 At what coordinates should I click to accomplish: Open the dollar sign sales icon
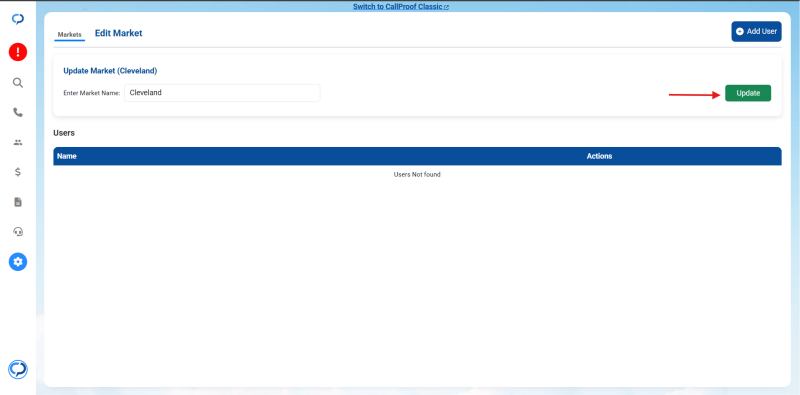[x=18, y=172]
